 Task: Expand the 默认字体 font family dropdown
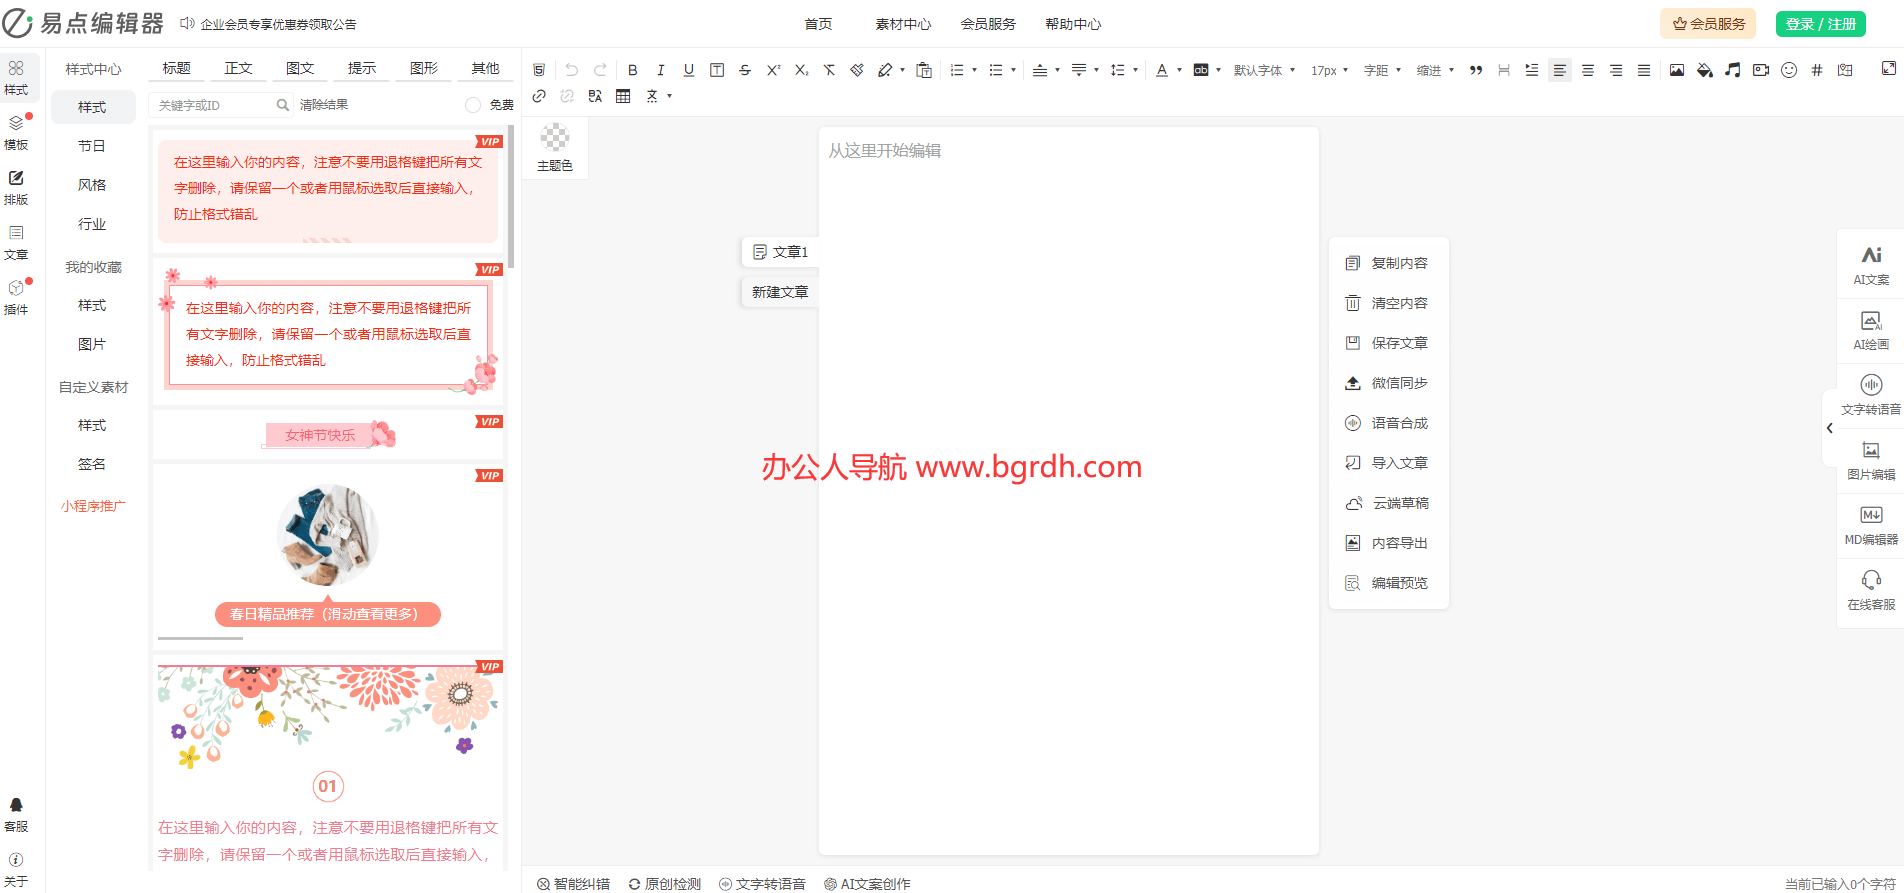click(1264, 70)
